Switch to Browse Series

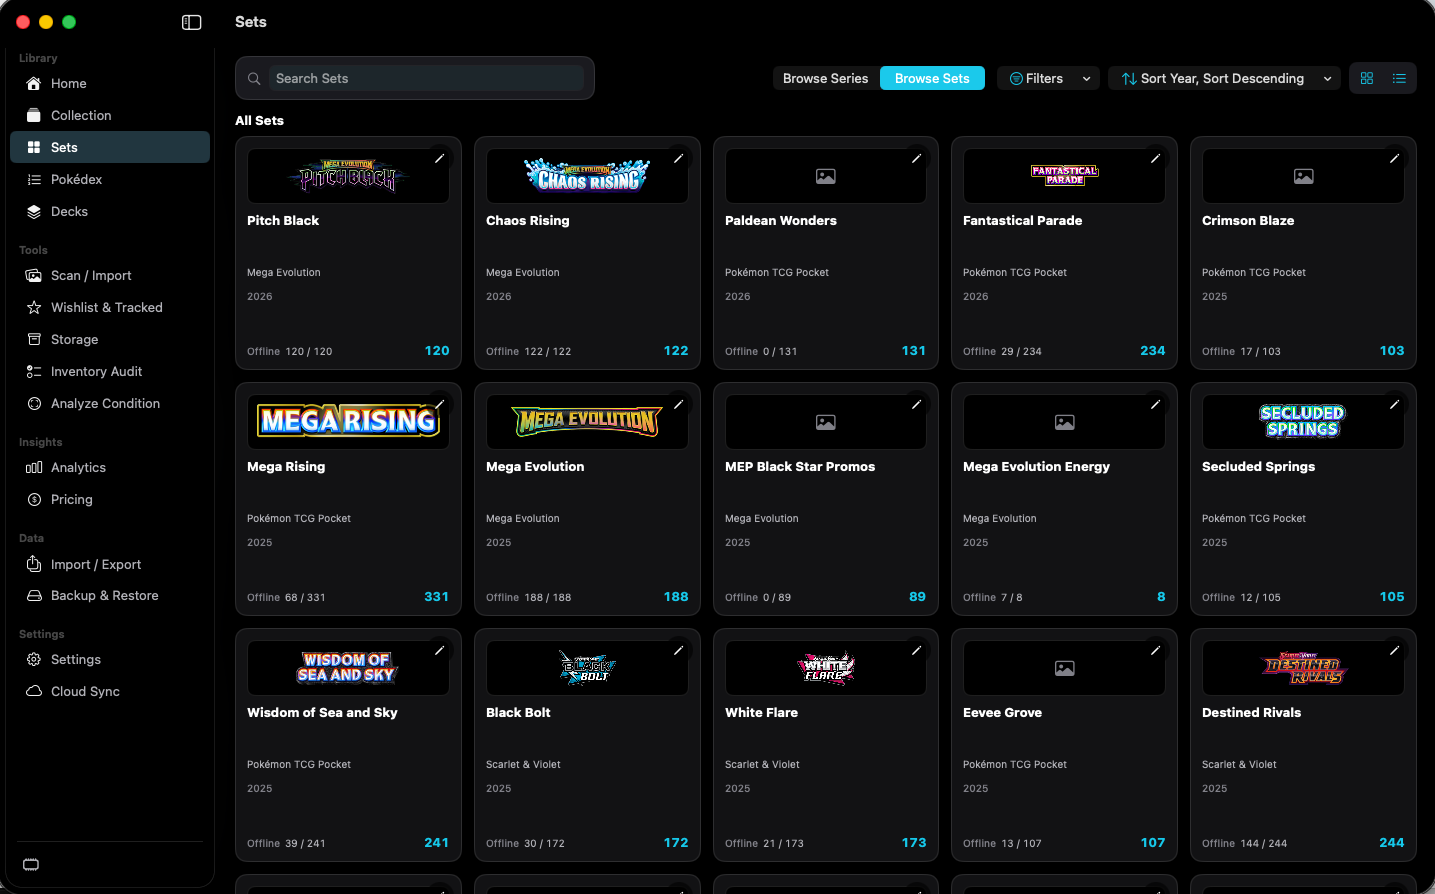click(x=826, y=78)
